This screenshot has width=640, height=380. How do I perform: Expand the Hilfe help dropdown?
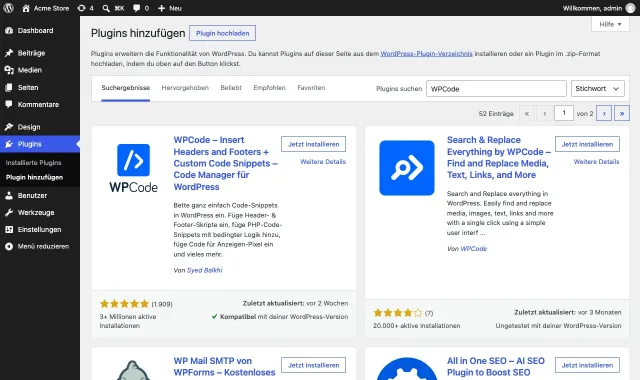pyautogui.click(x=610, y=24)
